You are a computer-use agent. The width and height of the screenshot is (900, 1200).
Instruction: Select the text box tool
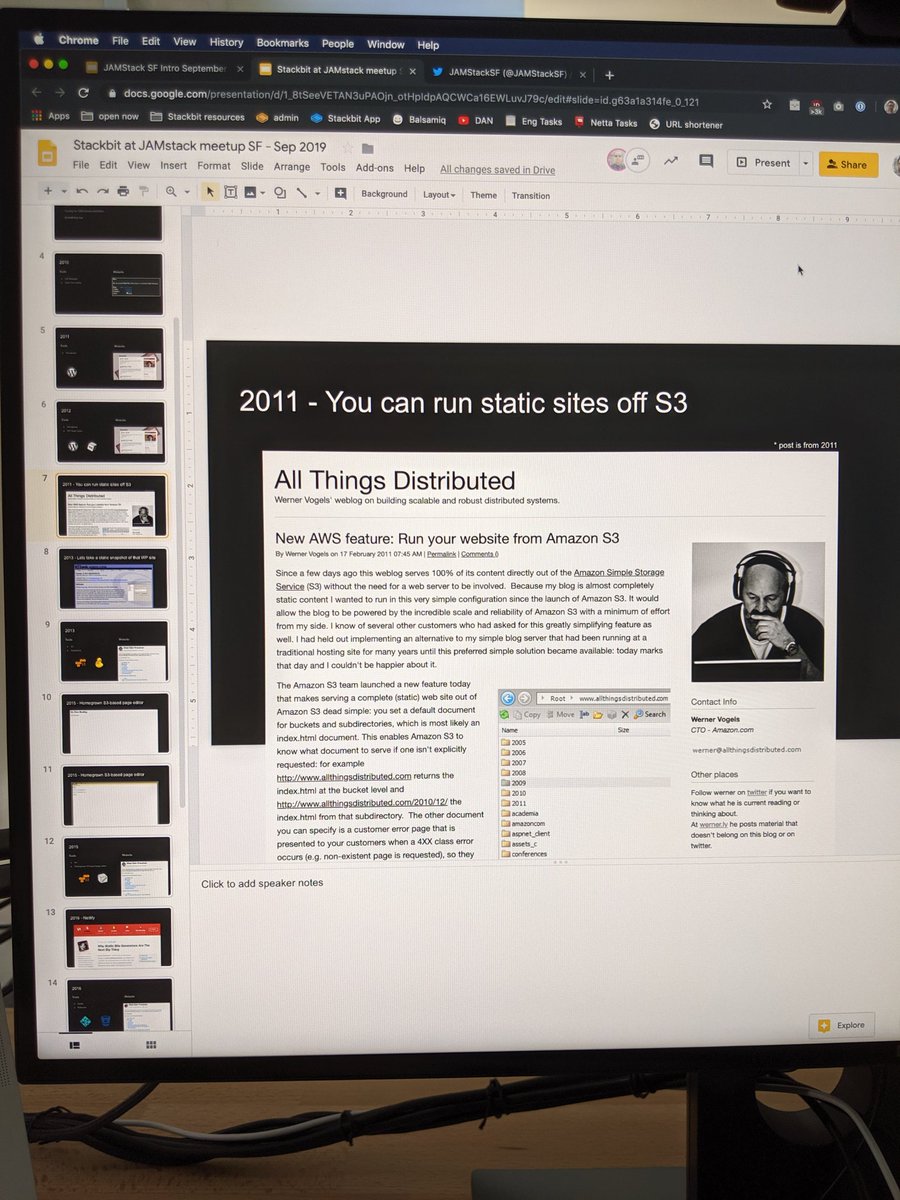coord(230,192)
